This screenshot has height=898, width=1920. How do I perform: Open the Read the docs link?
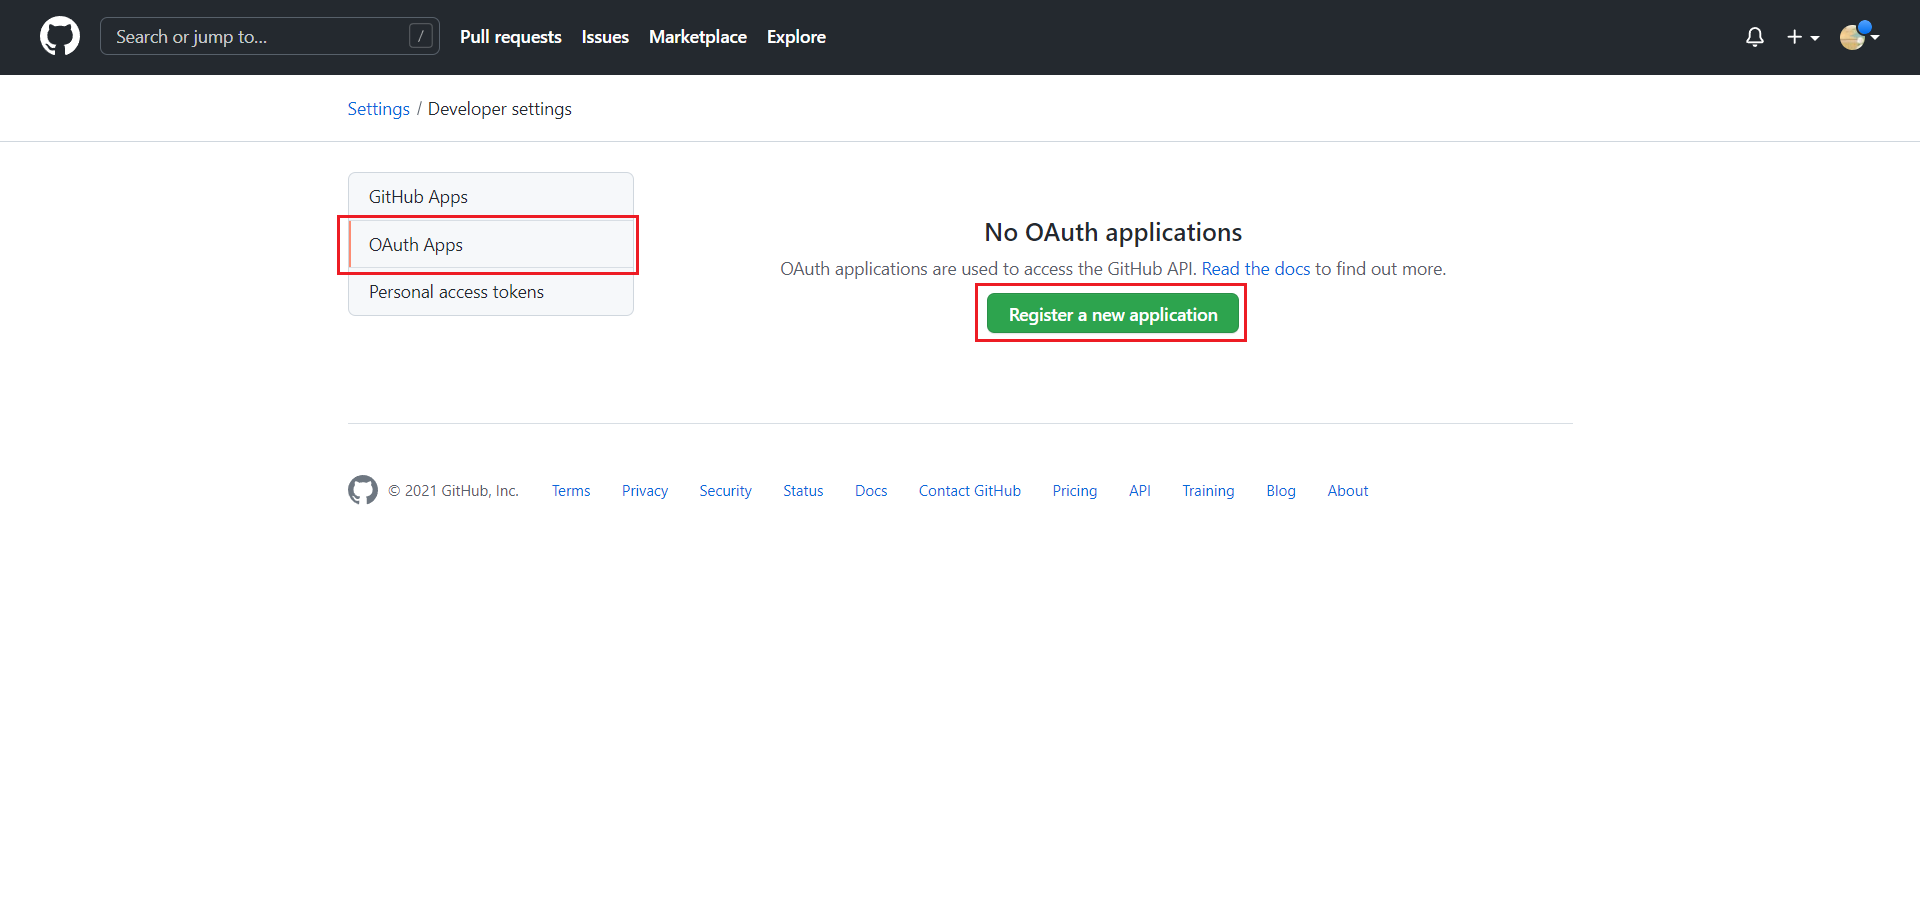pos(1256,269)
